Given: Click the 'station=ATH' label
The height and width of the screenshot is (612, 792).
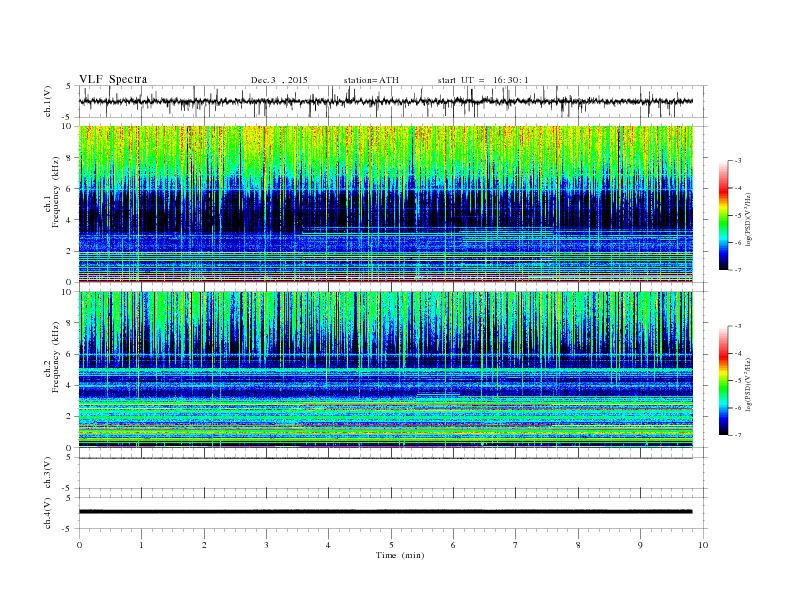Looking at the screenshot, I should coord(371,80).
